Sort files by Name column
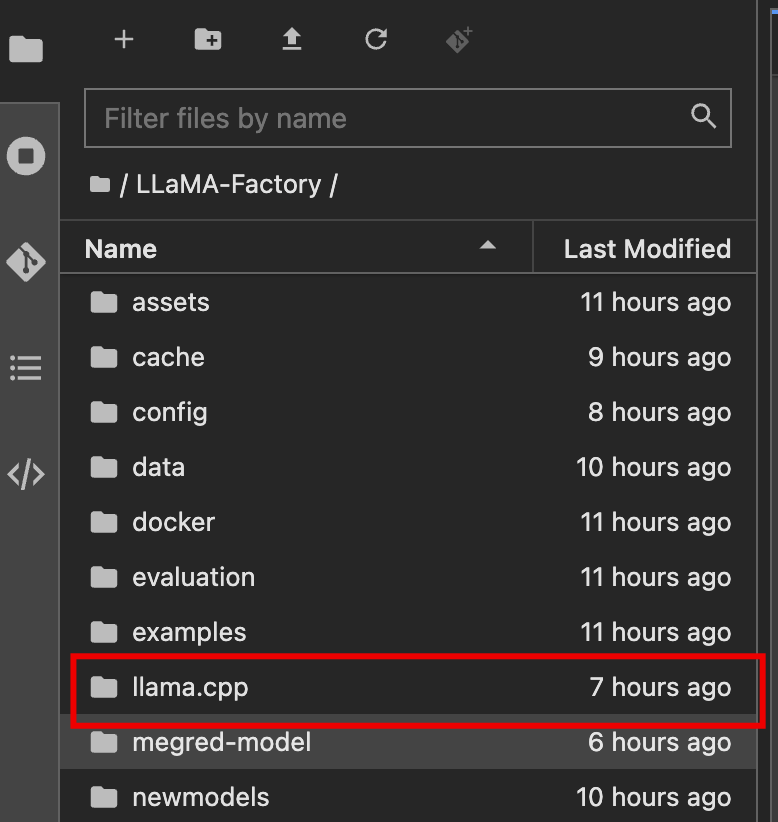778x822 pixels. [121, 249]
